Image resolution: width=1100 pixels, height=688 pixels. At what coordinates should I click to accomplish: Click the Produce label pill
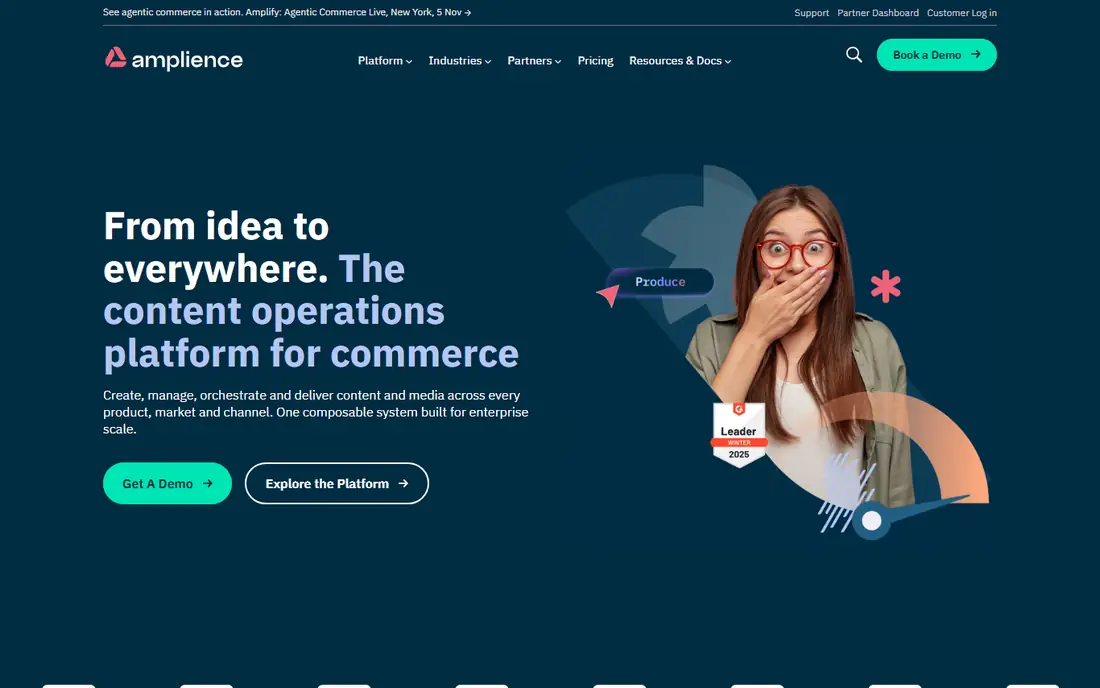[660, 282]
